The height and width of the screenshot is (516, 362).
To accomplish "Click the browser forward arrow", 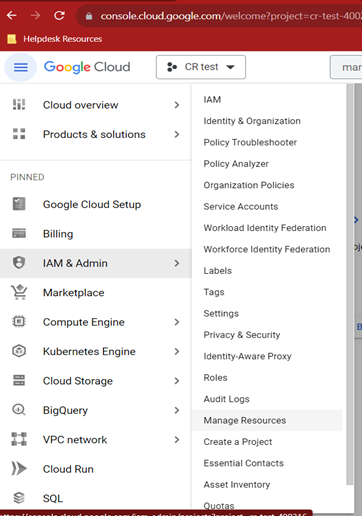I will click(x=35, y=15).
